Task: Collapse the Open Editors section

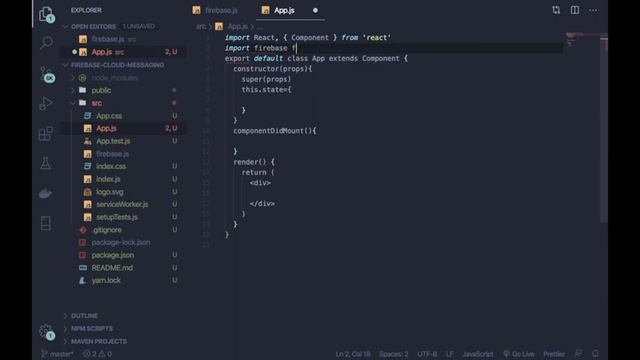Action: pyautogui.click(x=93, y=27)
